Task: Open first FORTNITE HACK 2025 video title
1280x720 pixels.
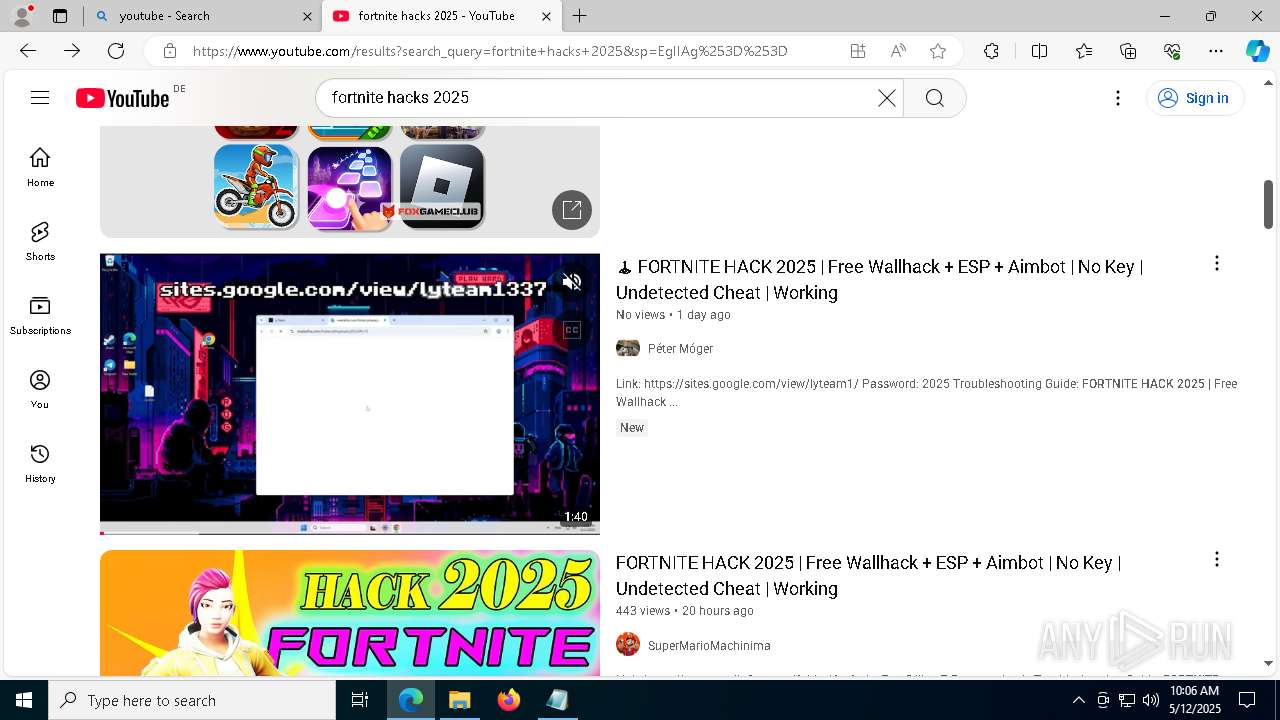Action: click(879, 280)
